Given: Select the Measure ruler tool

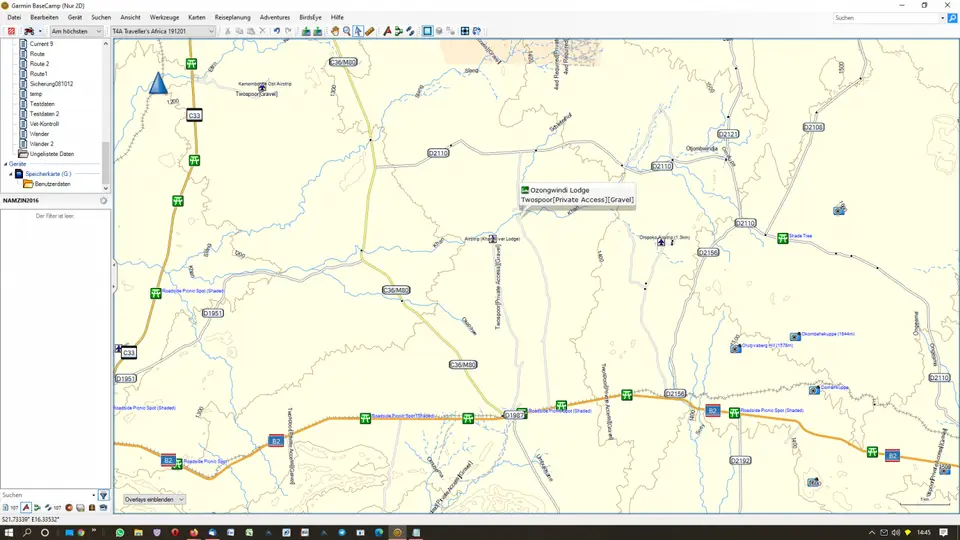Looking at the screenshot, I should pyautogui.click(x=370, y=31).
